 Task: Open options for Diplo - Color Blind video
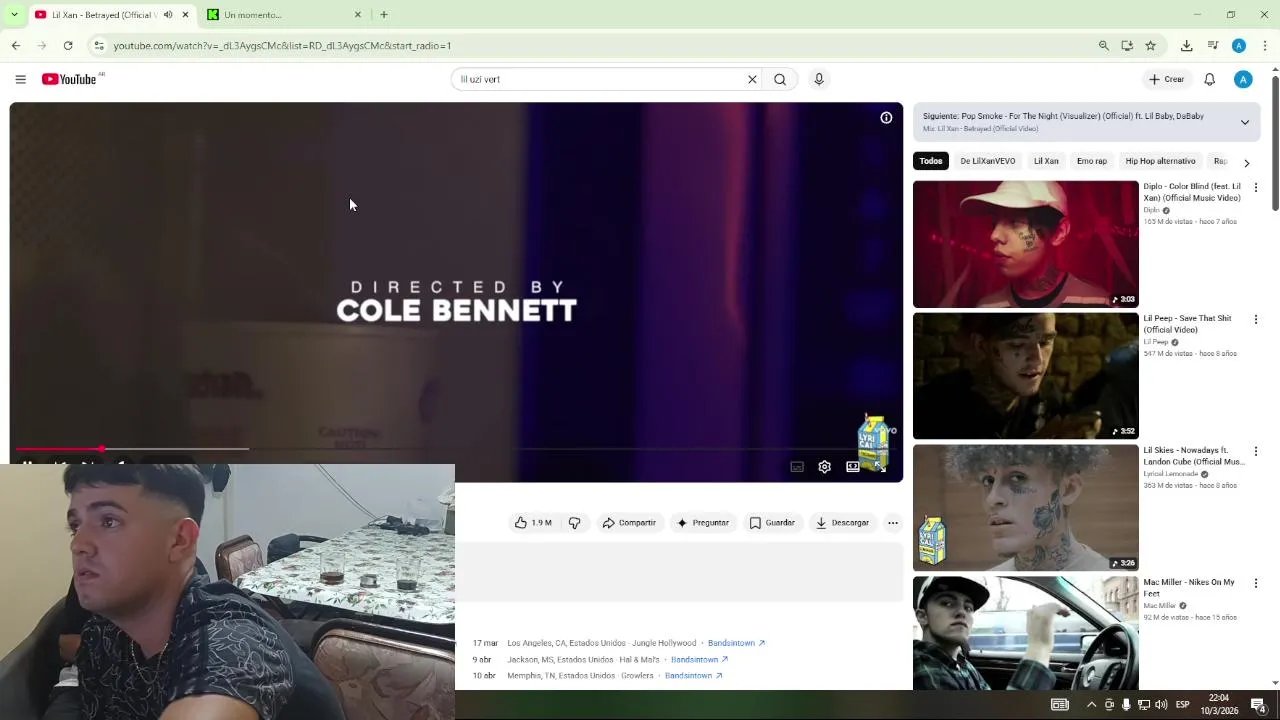tap(1256, 187)
